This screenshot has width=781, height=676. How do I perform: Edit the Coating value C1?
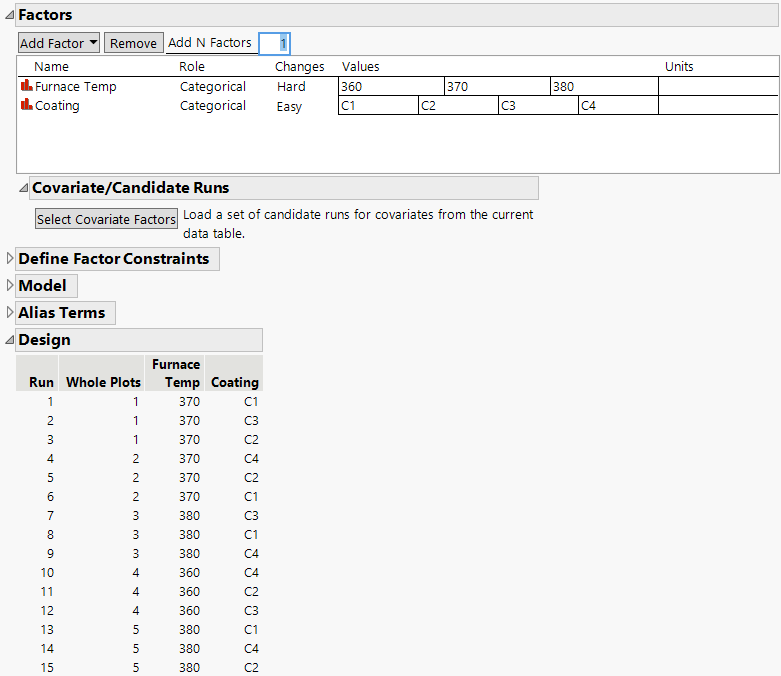point(378,105)
